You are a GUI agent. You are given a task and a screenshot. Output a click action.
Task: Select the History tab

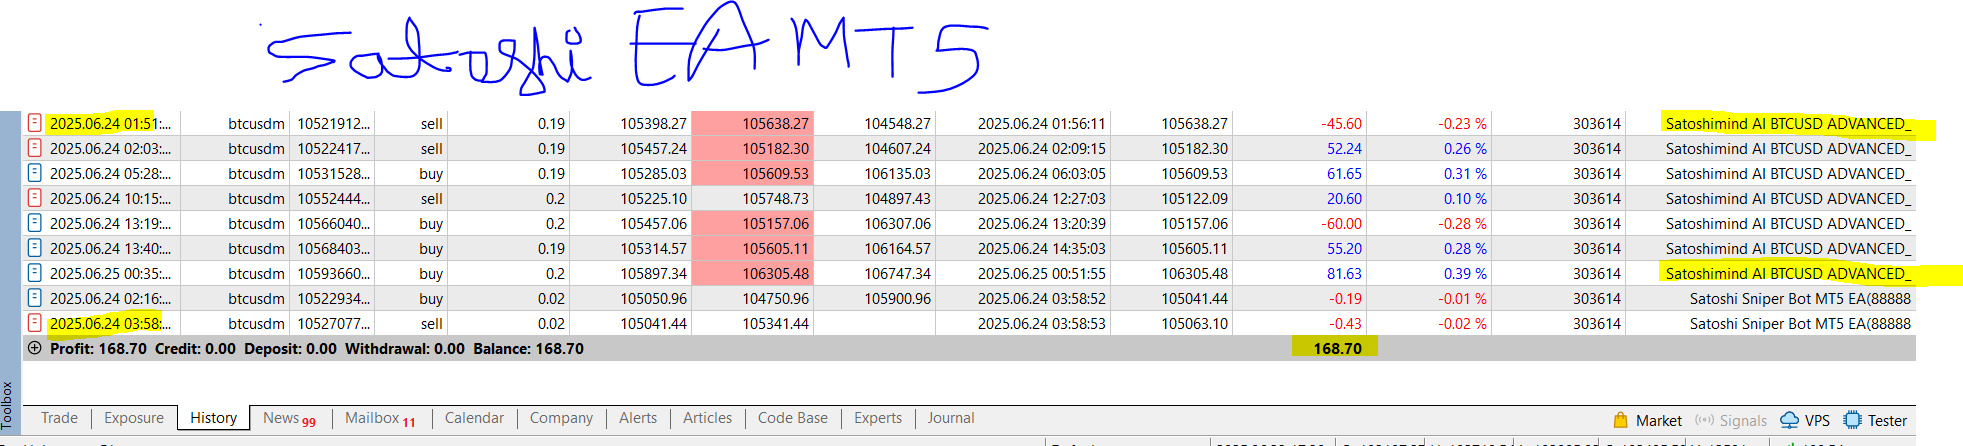coord(214,418)
